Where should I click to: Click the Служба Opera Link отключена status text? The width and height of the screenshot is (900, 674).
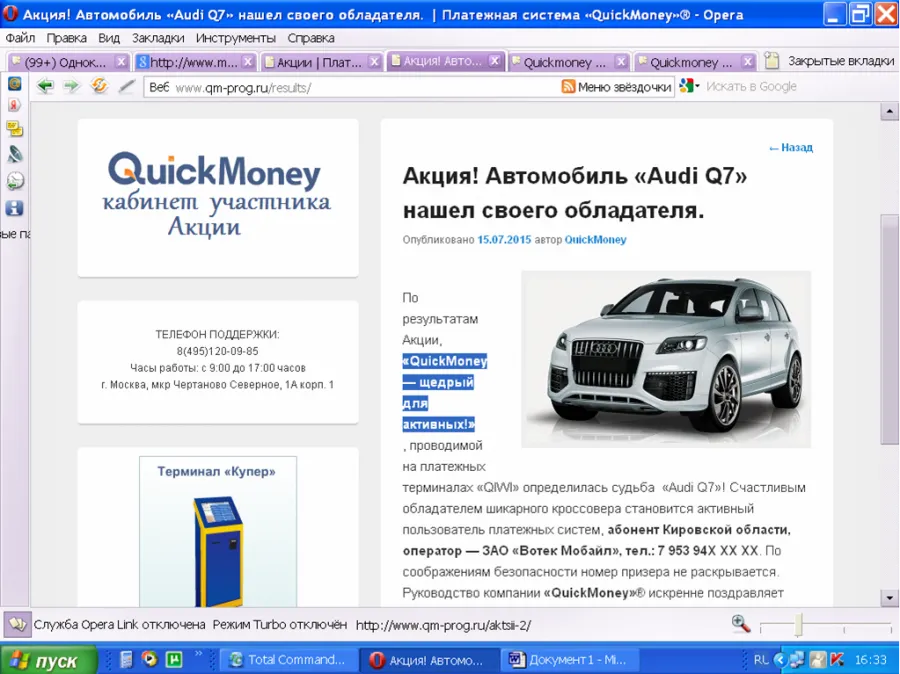point(119,625)
